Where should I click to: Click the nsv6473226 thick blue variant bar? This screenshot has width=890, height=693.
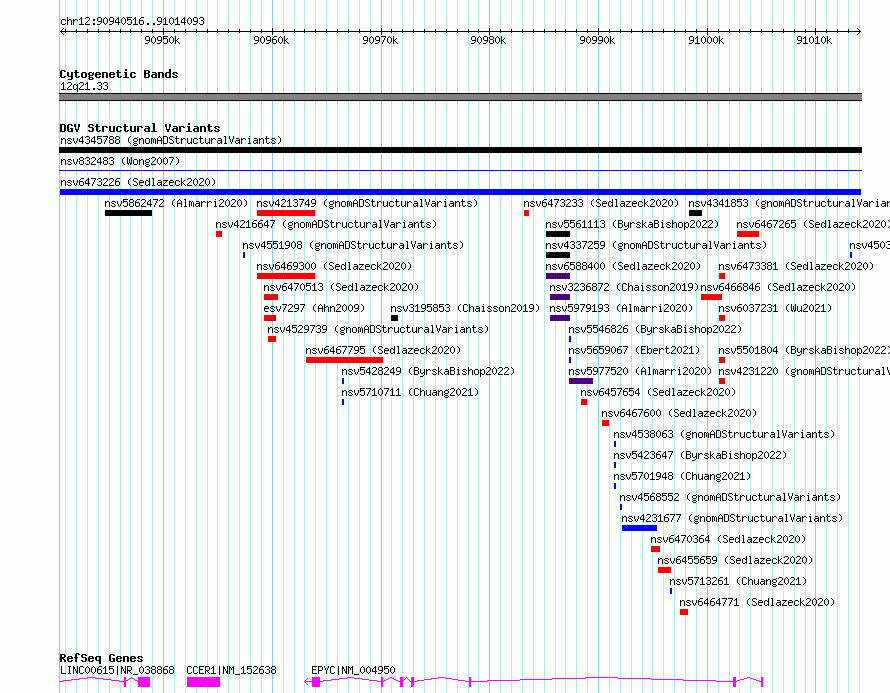click(x=460, y=192)
